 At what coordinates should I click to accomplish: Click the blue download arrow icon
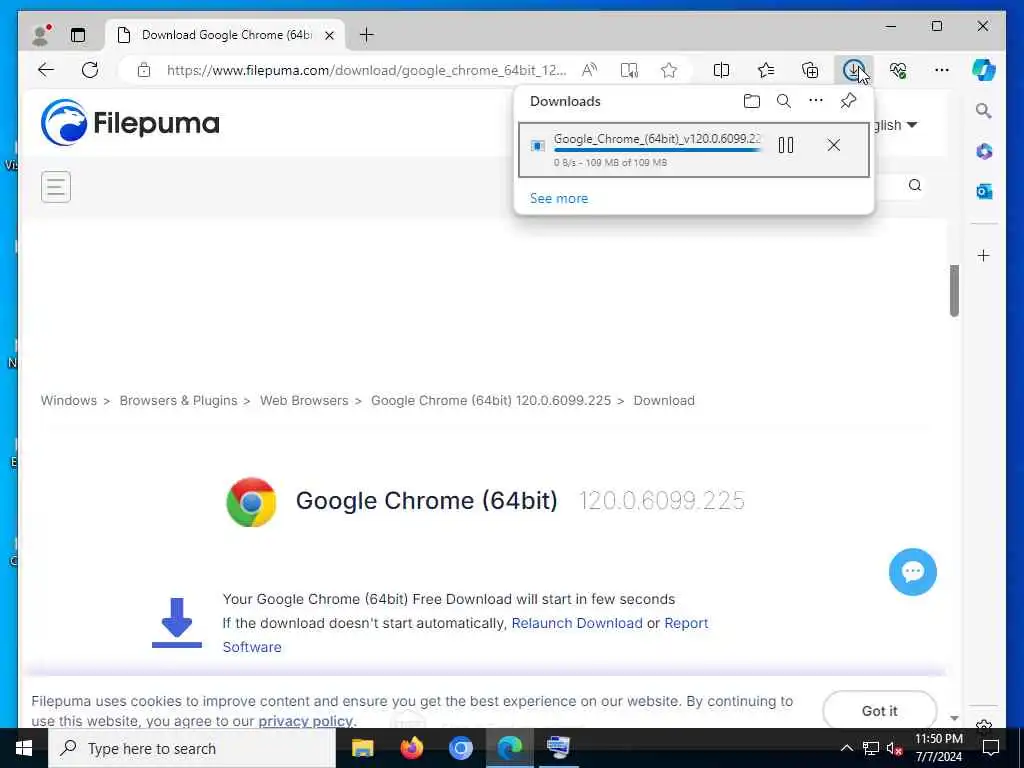coord(177,622)
